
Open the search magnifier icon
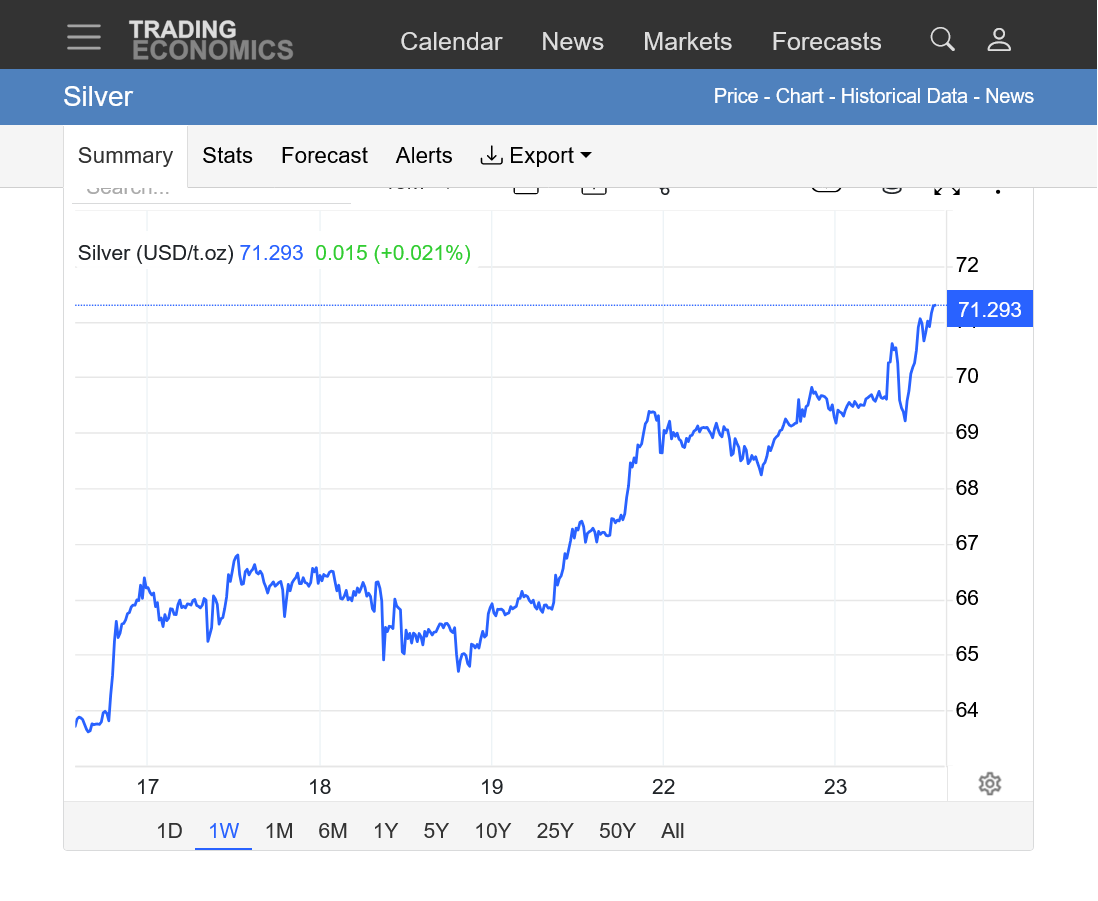[942, 40]
